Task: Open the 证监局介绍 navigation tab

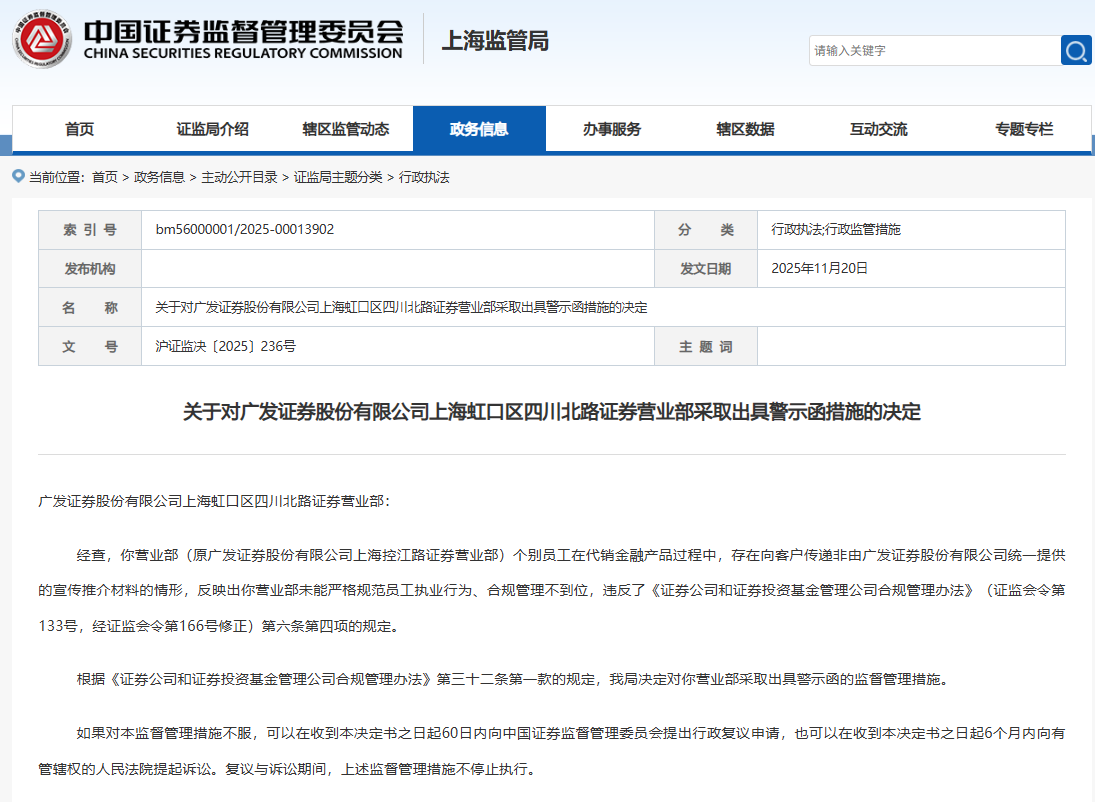Action: (212, 129)
